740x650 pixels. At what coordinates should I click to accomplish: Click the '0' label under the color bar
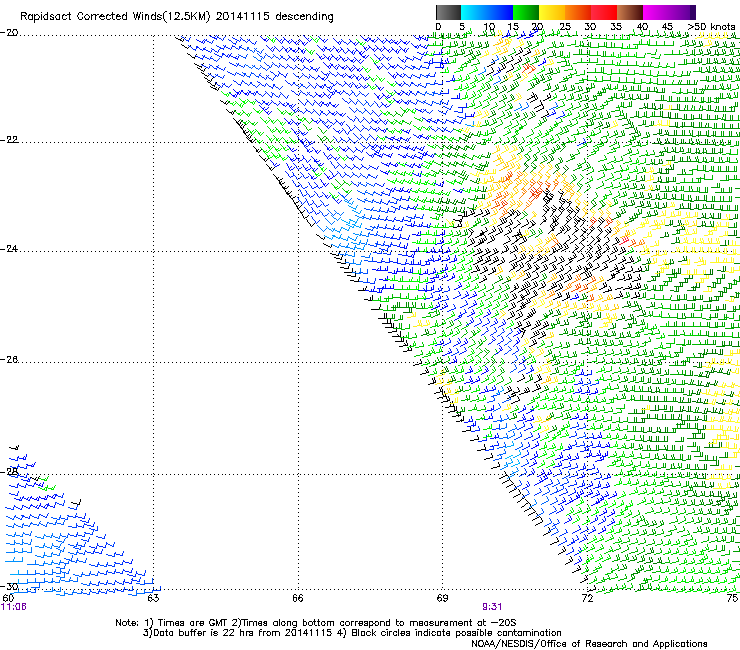[438, 27]
